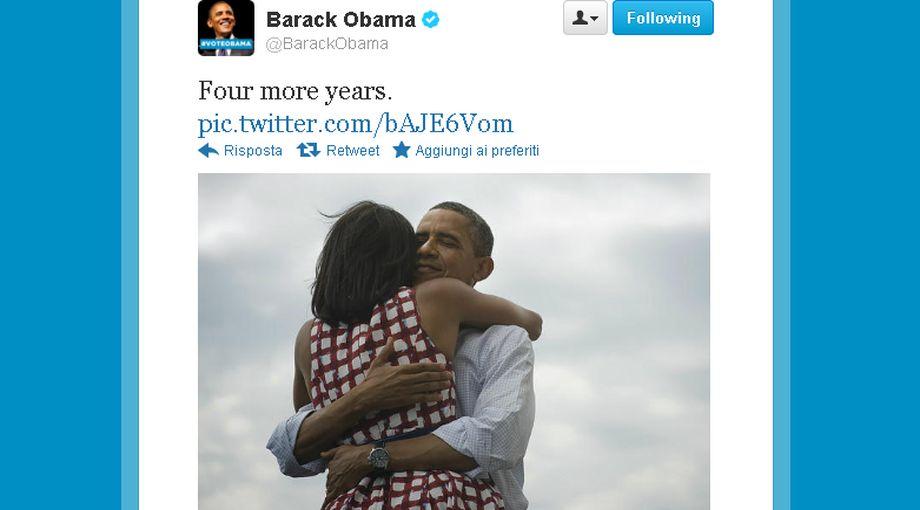
Task: Open the pic.twitter.com/bAJE6Vom link
Action: tap(356, 123)
